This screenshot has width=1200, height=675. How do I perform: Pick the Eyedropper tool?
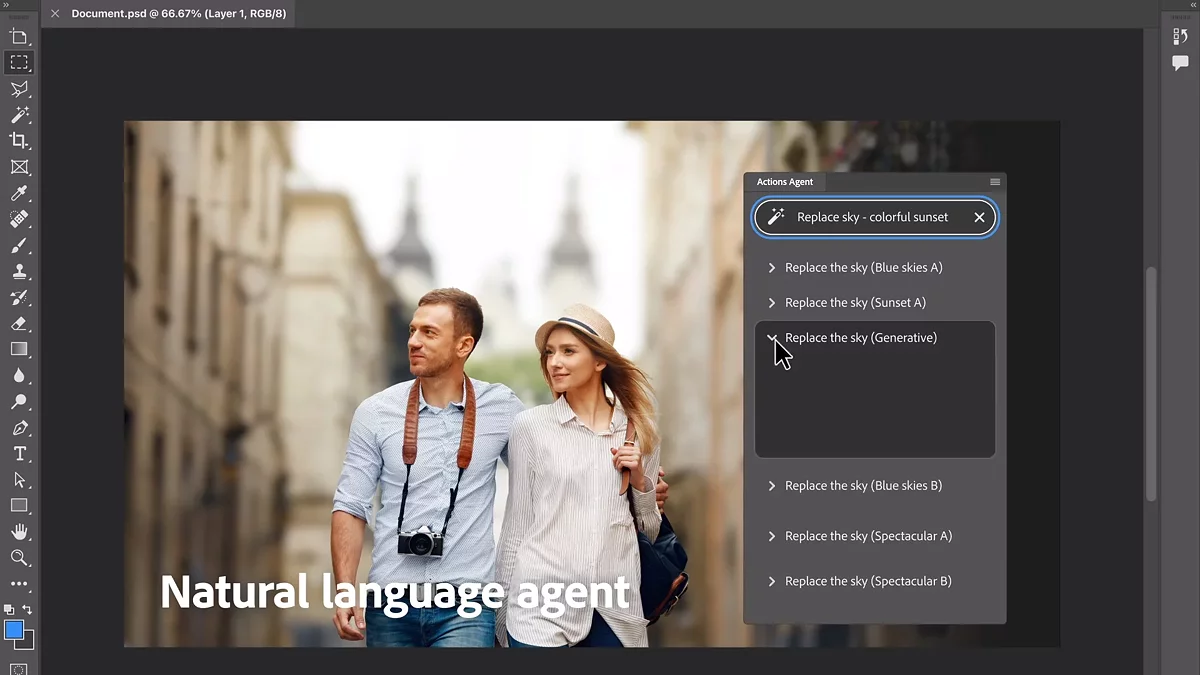click(19, 193)
